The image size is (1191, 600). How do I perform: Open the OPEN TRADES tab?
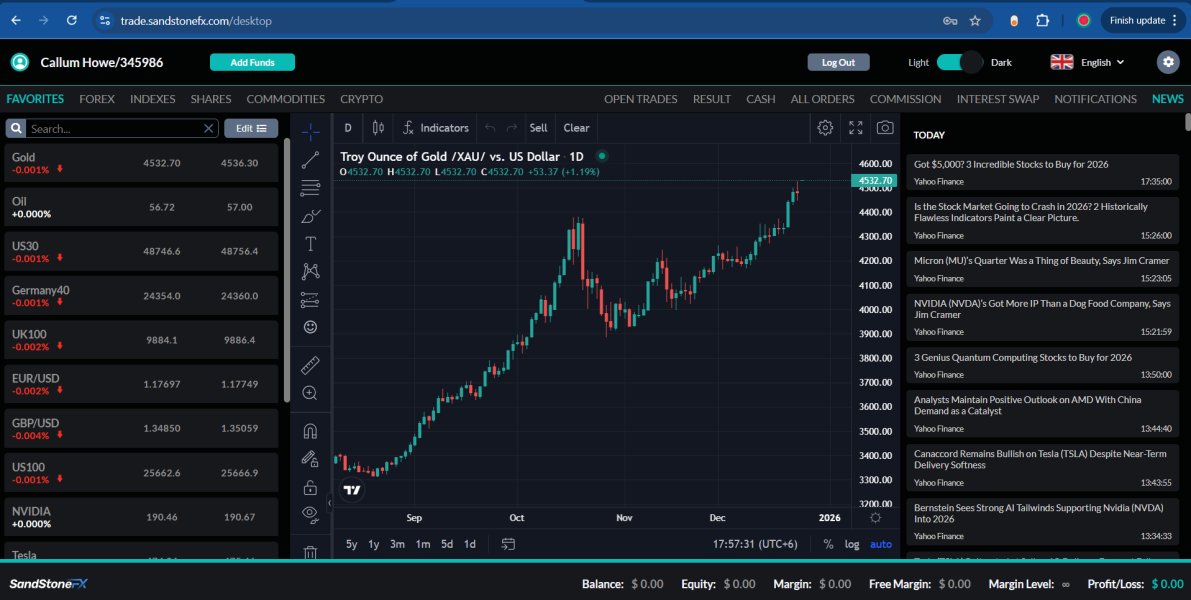(x=640, y=99)
